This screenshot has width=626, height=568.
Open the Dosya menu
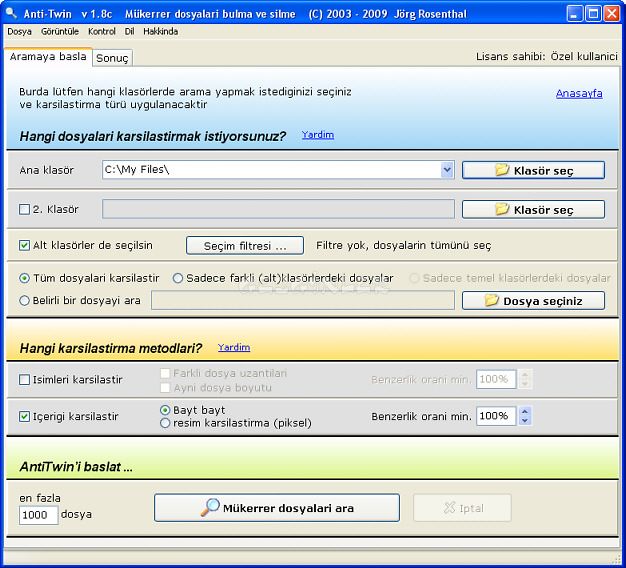coord(19,32)
